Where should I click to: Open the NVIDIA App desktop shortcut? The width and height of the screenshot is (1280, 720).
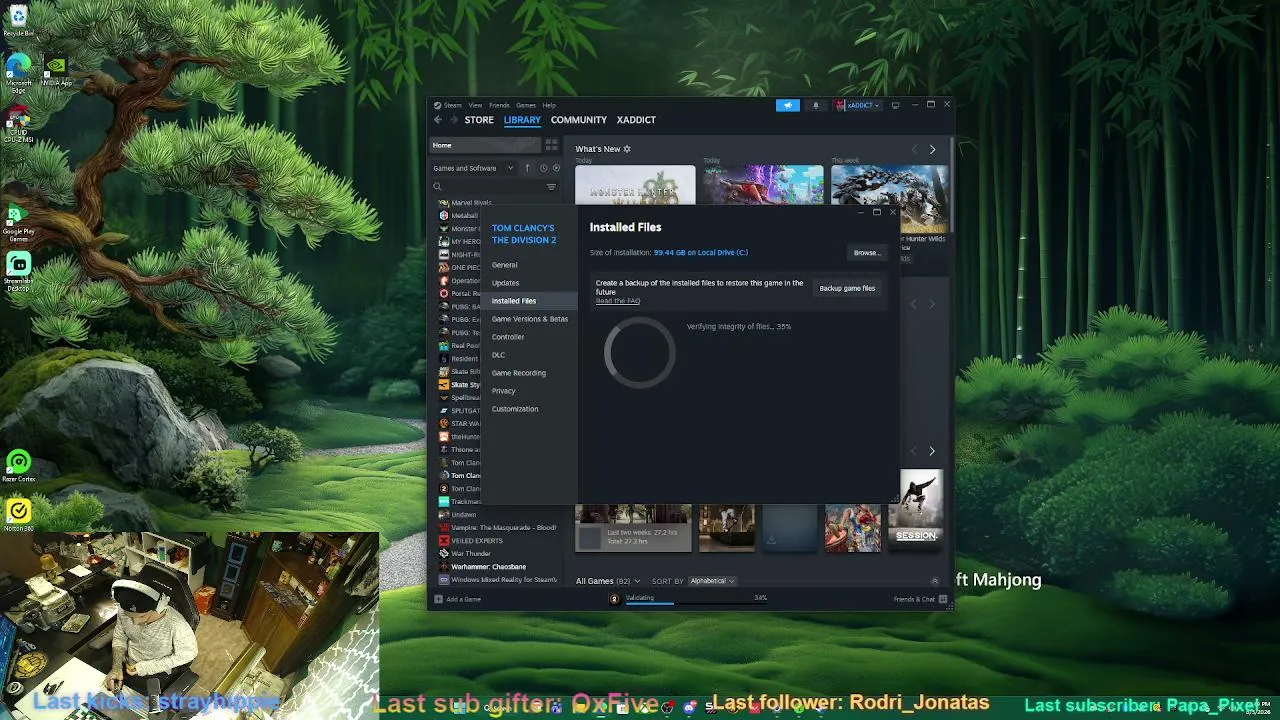(55, 70)
